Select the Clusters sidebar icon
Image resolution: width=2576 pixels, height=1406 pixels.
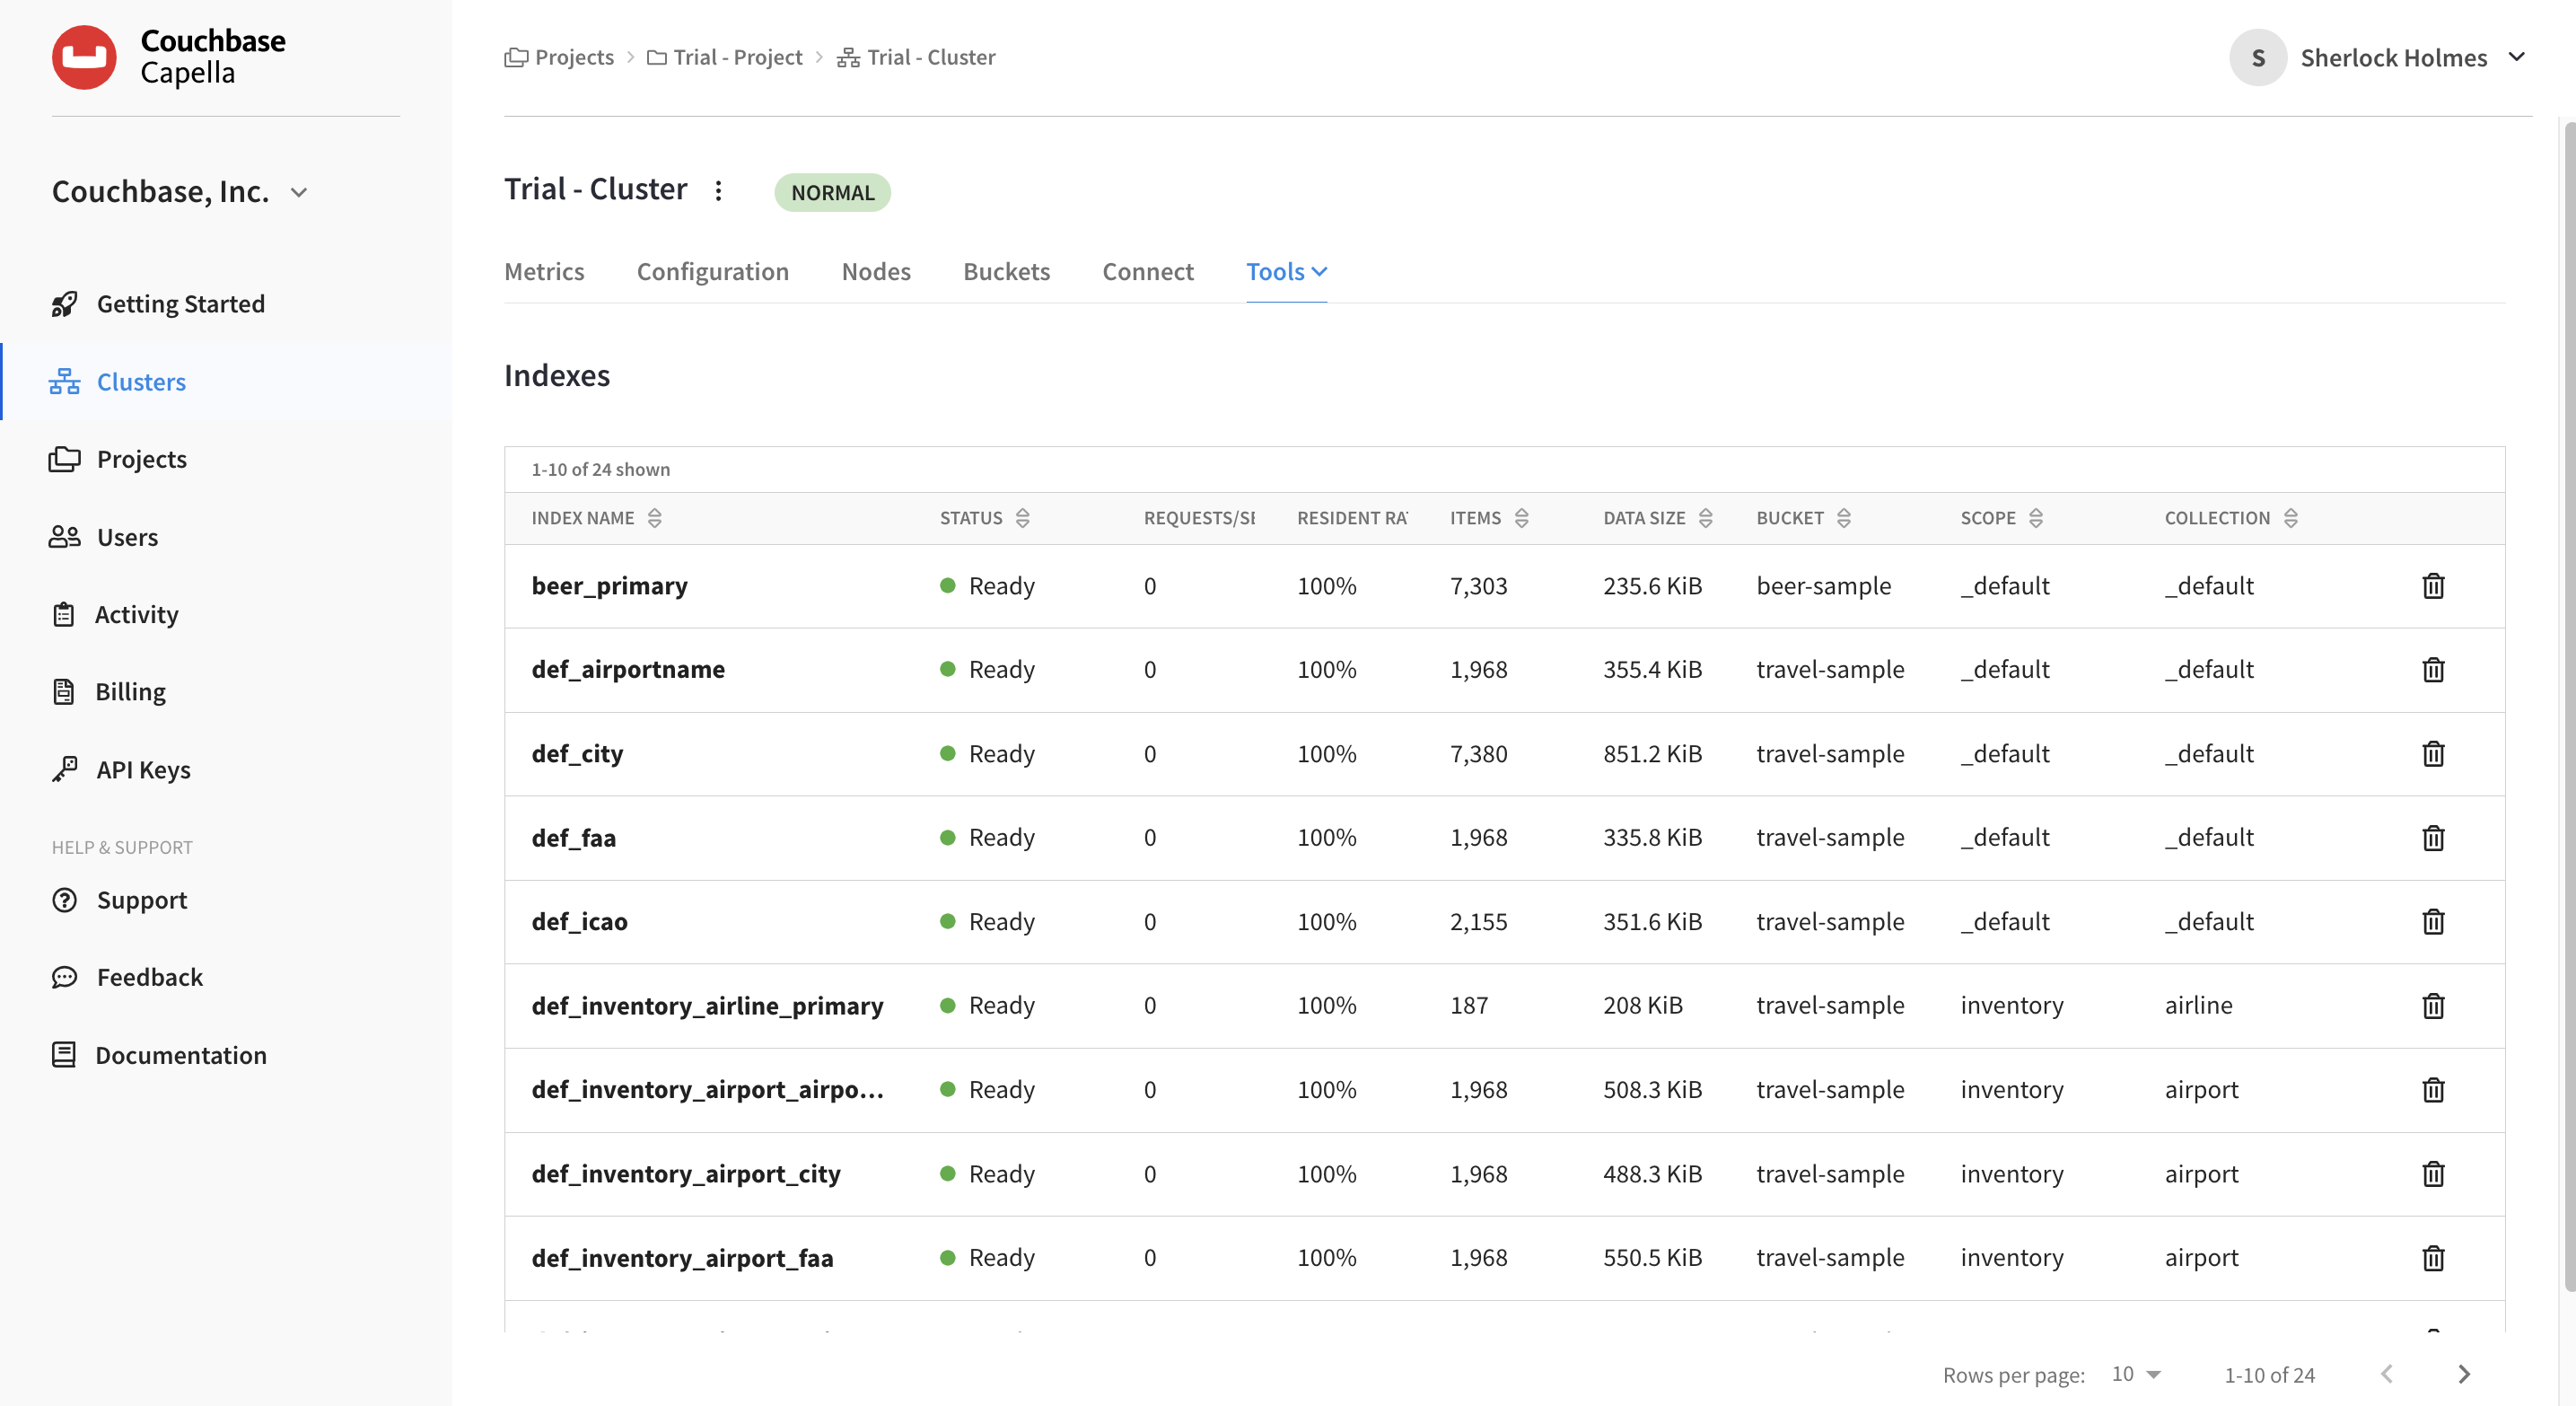[64, 381]
